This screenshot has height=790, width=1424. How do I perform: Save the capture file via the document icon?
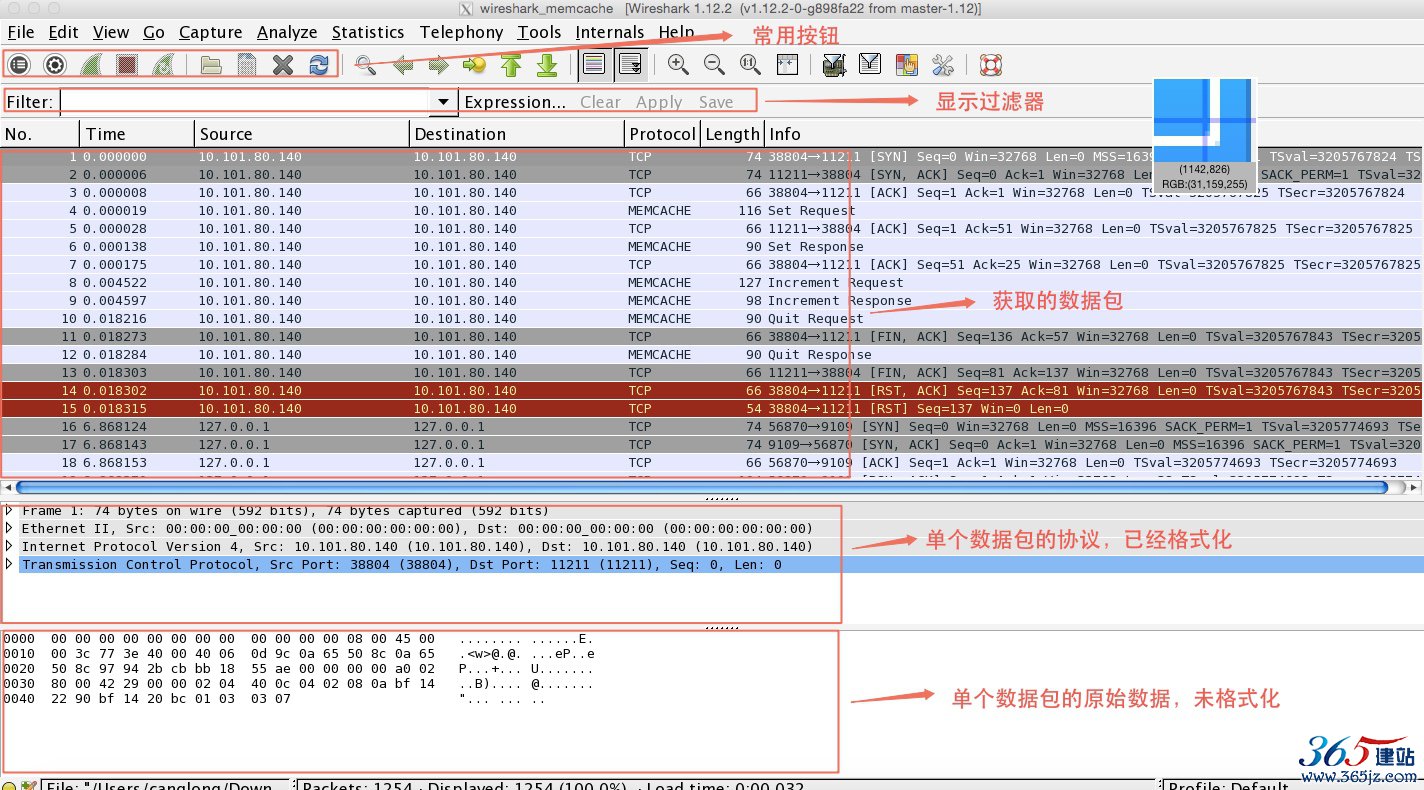coord(247,65)
